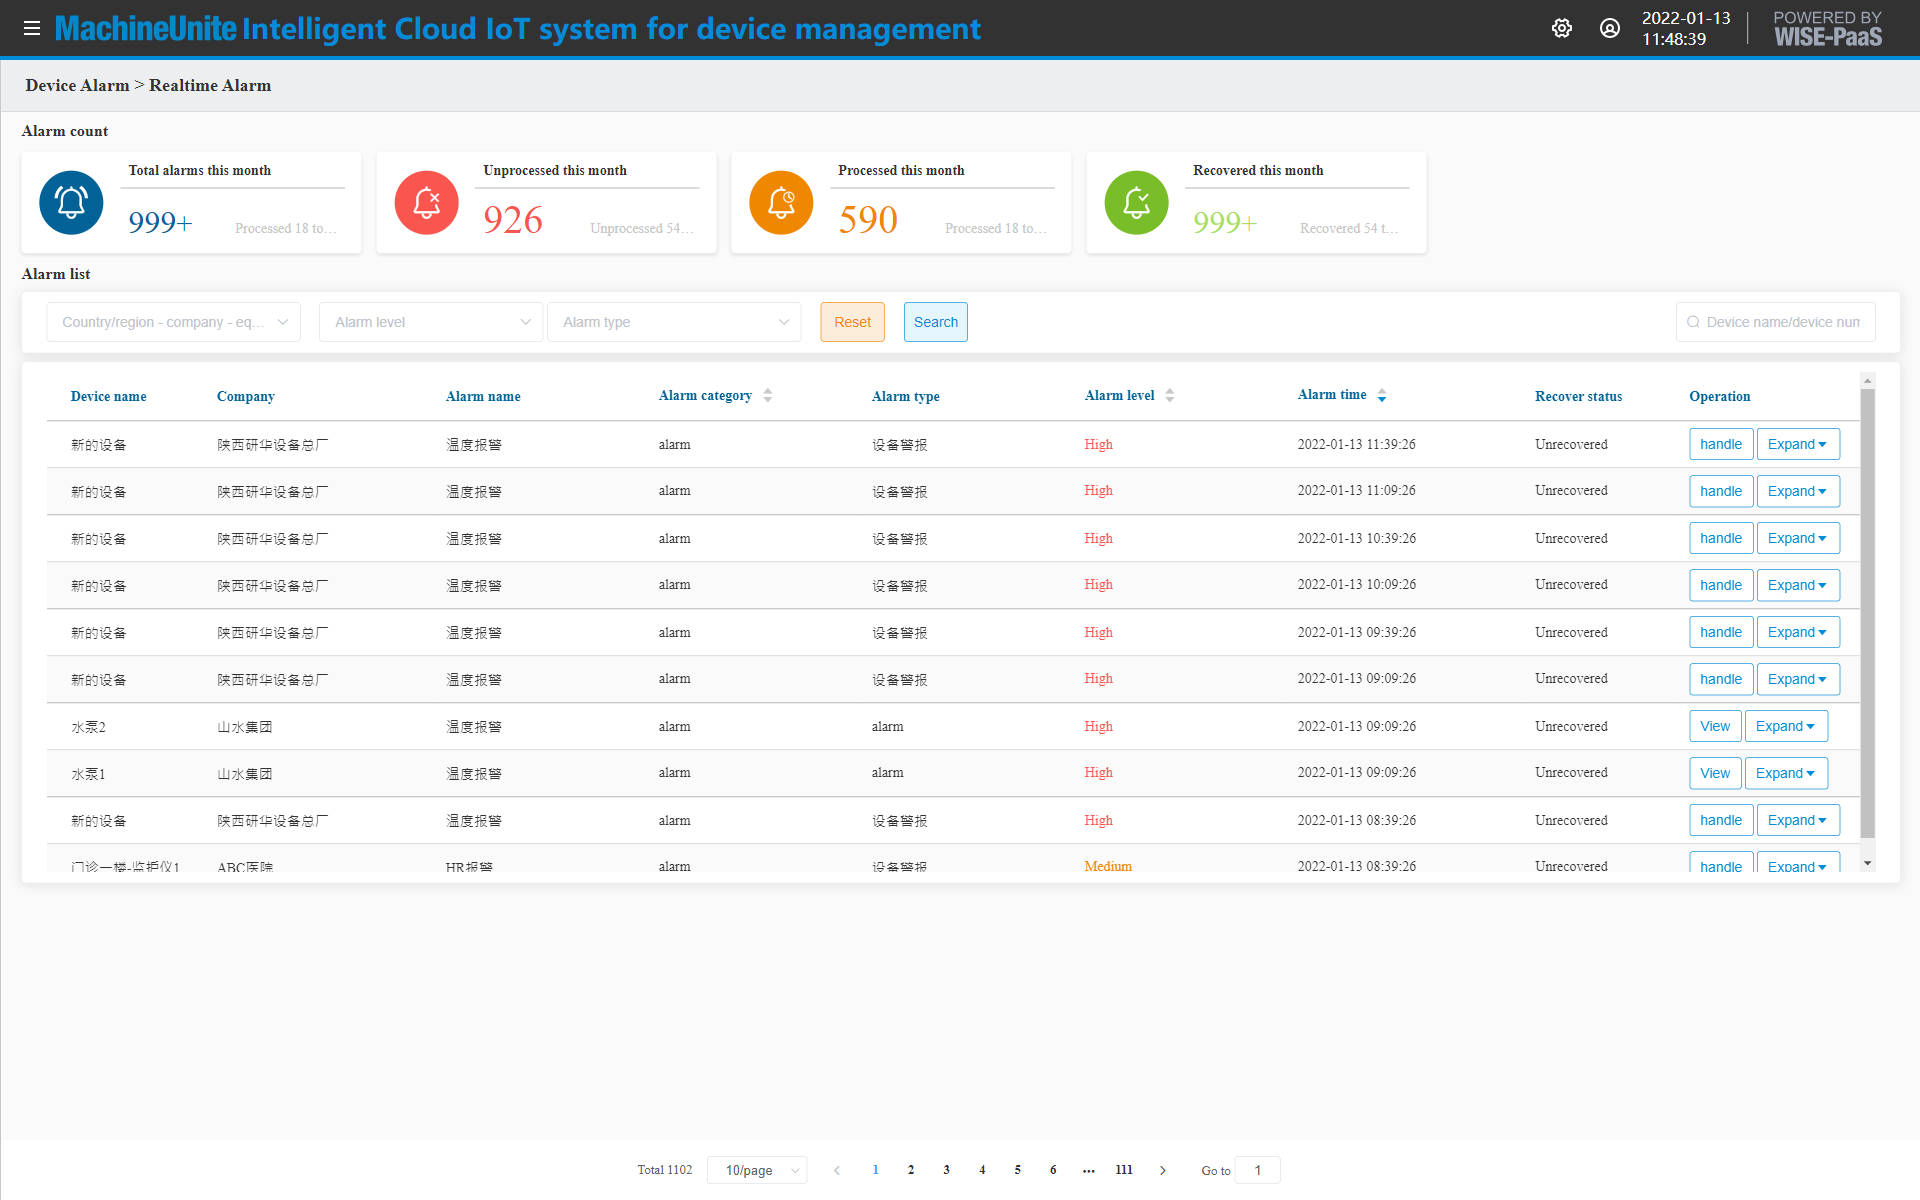The height and width of the screenshot is (1200, 1920).
Task: Open the hamburger menu icon
Action: pyautogui.click(x=32, y=28)
